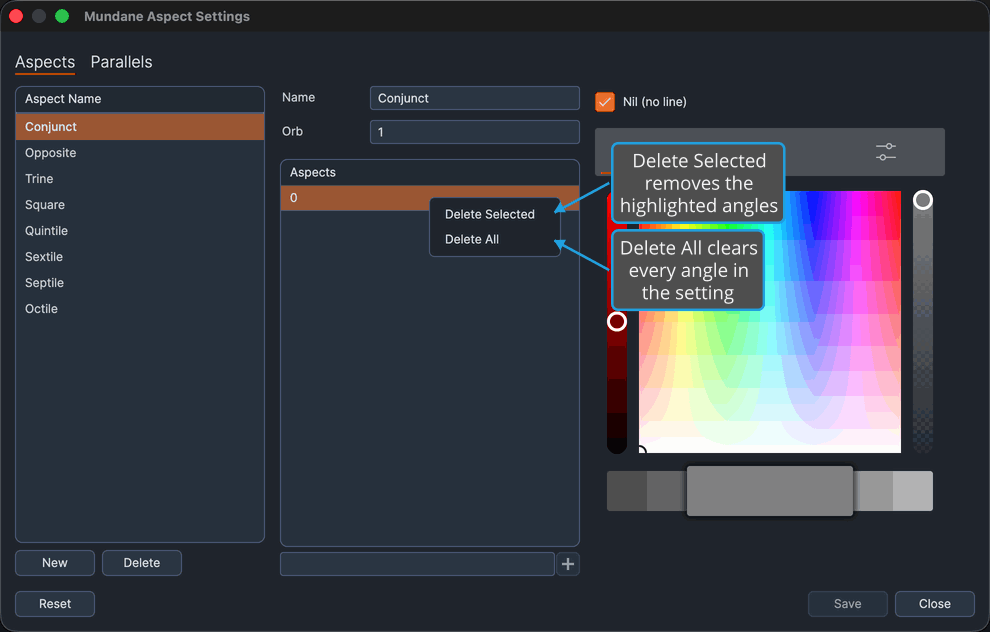Screen dimensions: 990x632
Task: Click the new angle entry field
Action: (417, 564)
